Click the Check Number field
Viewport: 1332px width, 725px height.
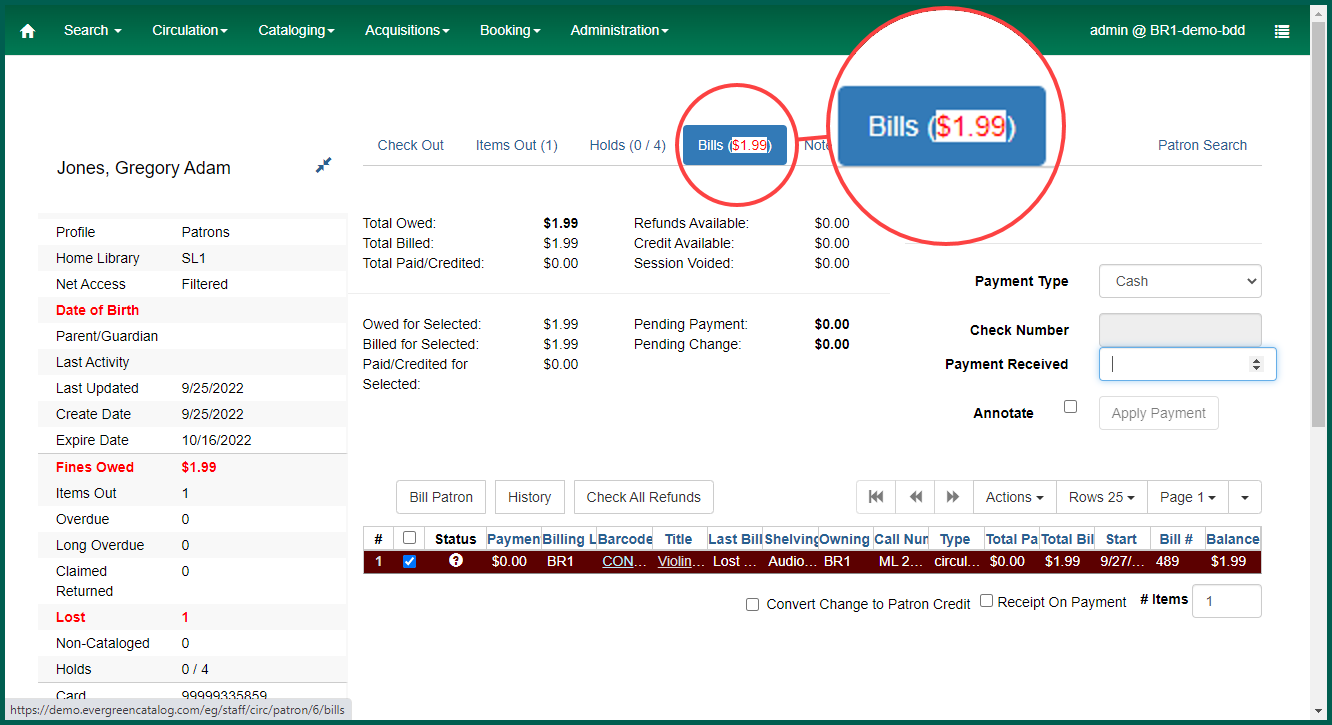[x=1180, y=330]
